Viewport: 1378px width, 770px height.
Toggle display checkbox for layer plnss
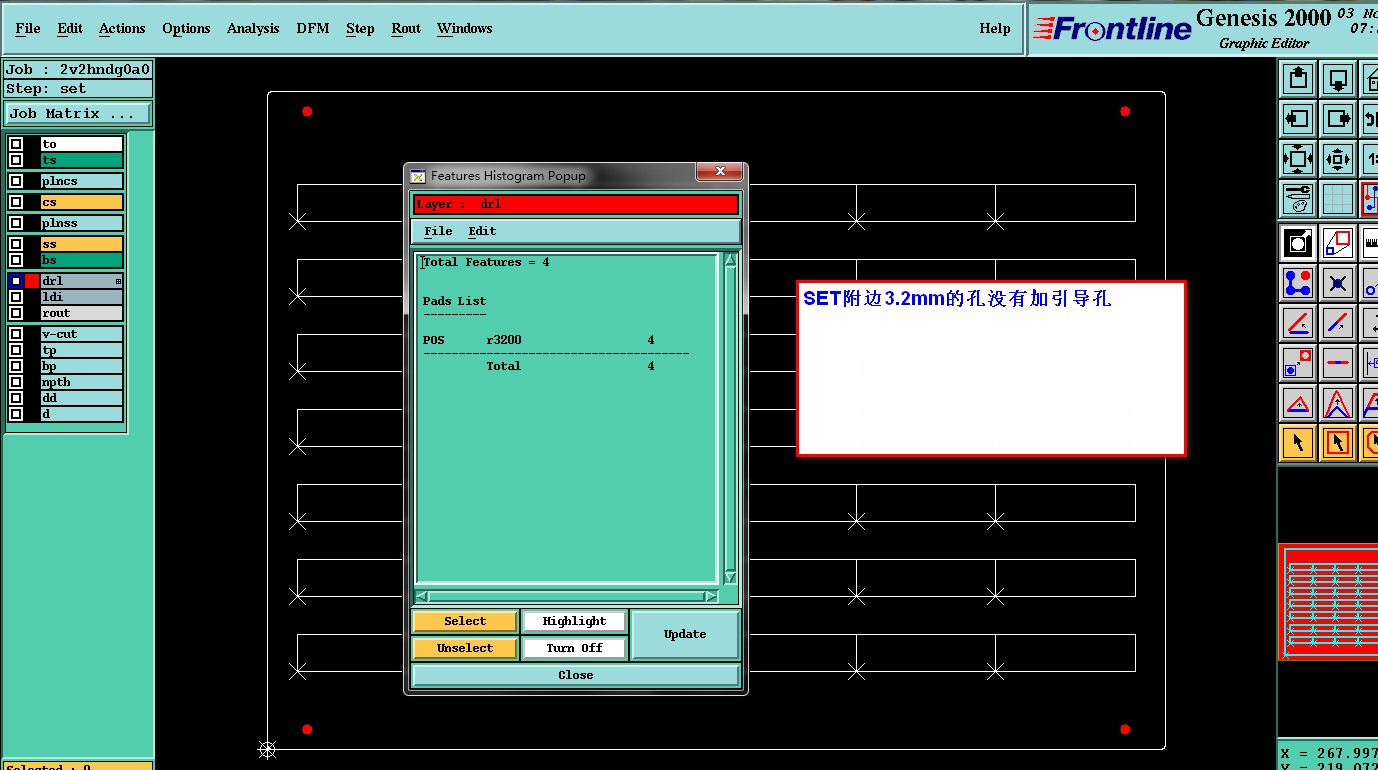click(x=16, y=223)
